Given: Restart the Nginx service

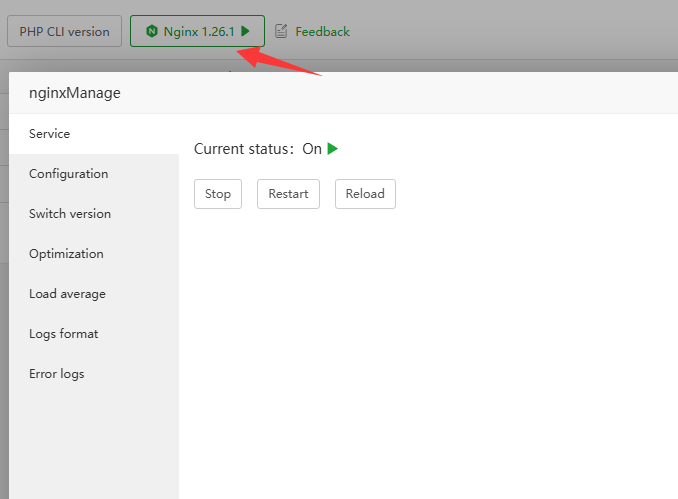Looking at the screenshot, I should pyautogui.click(x=288, y=194).
